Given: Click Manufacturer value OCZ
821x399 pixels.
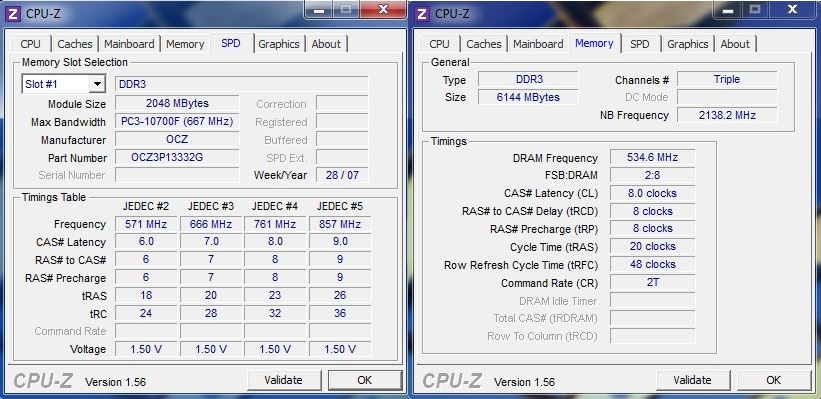Looking at the screenshot, I should pos(177,140).
